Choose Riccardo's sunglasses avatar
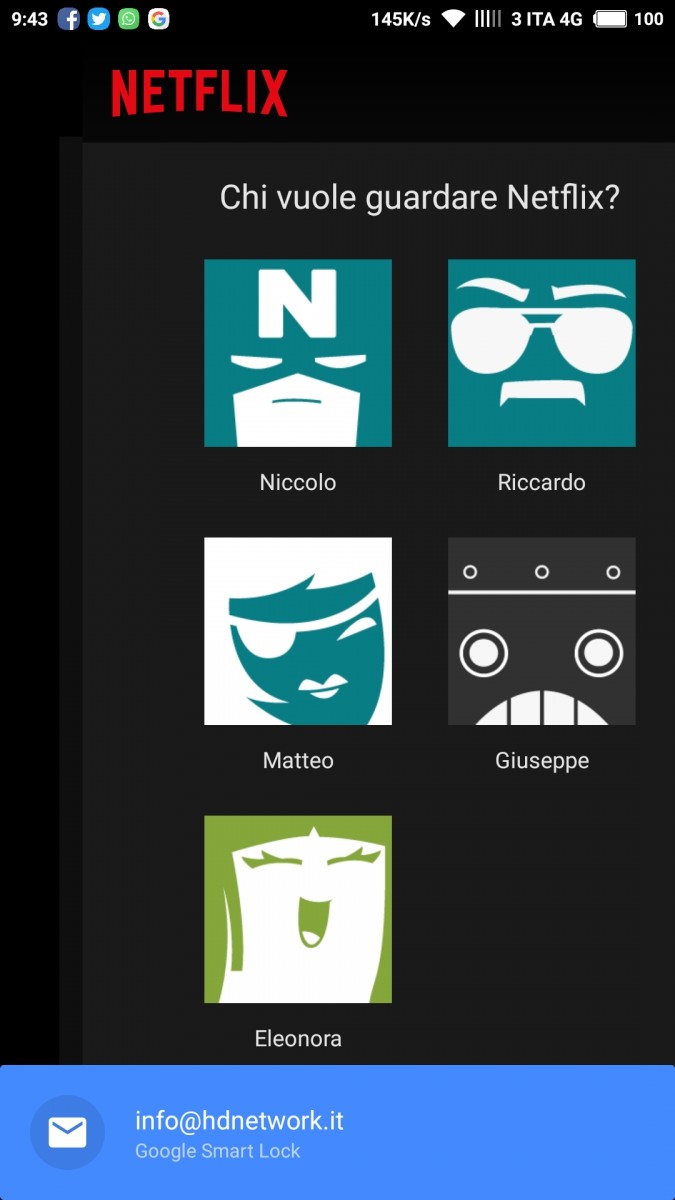 [541, 353]
